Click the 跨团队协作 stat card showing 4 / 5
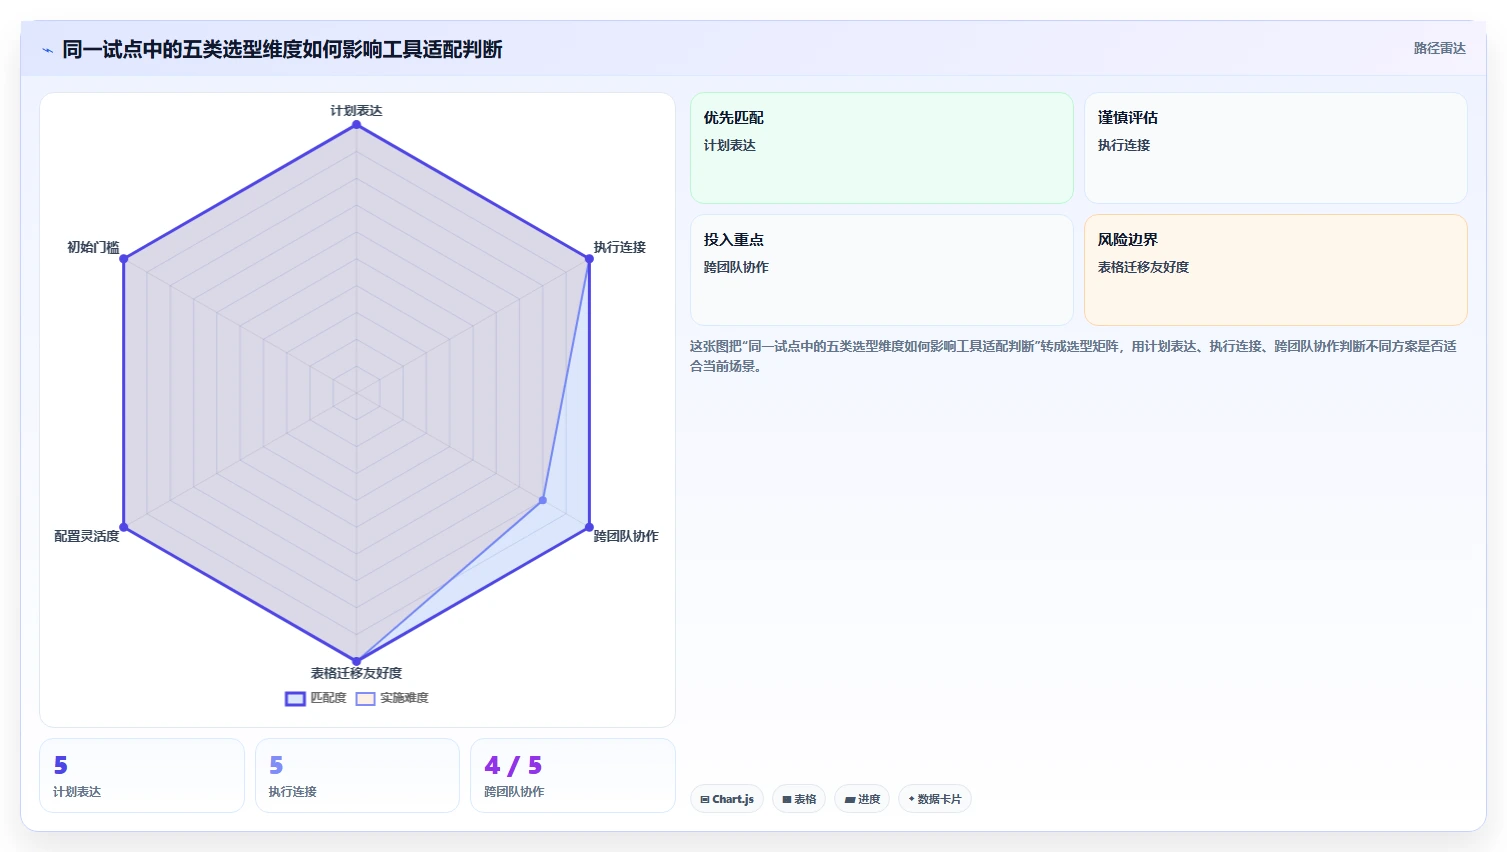The width and height of the screenshot is (1507, 852). (573, 775)
